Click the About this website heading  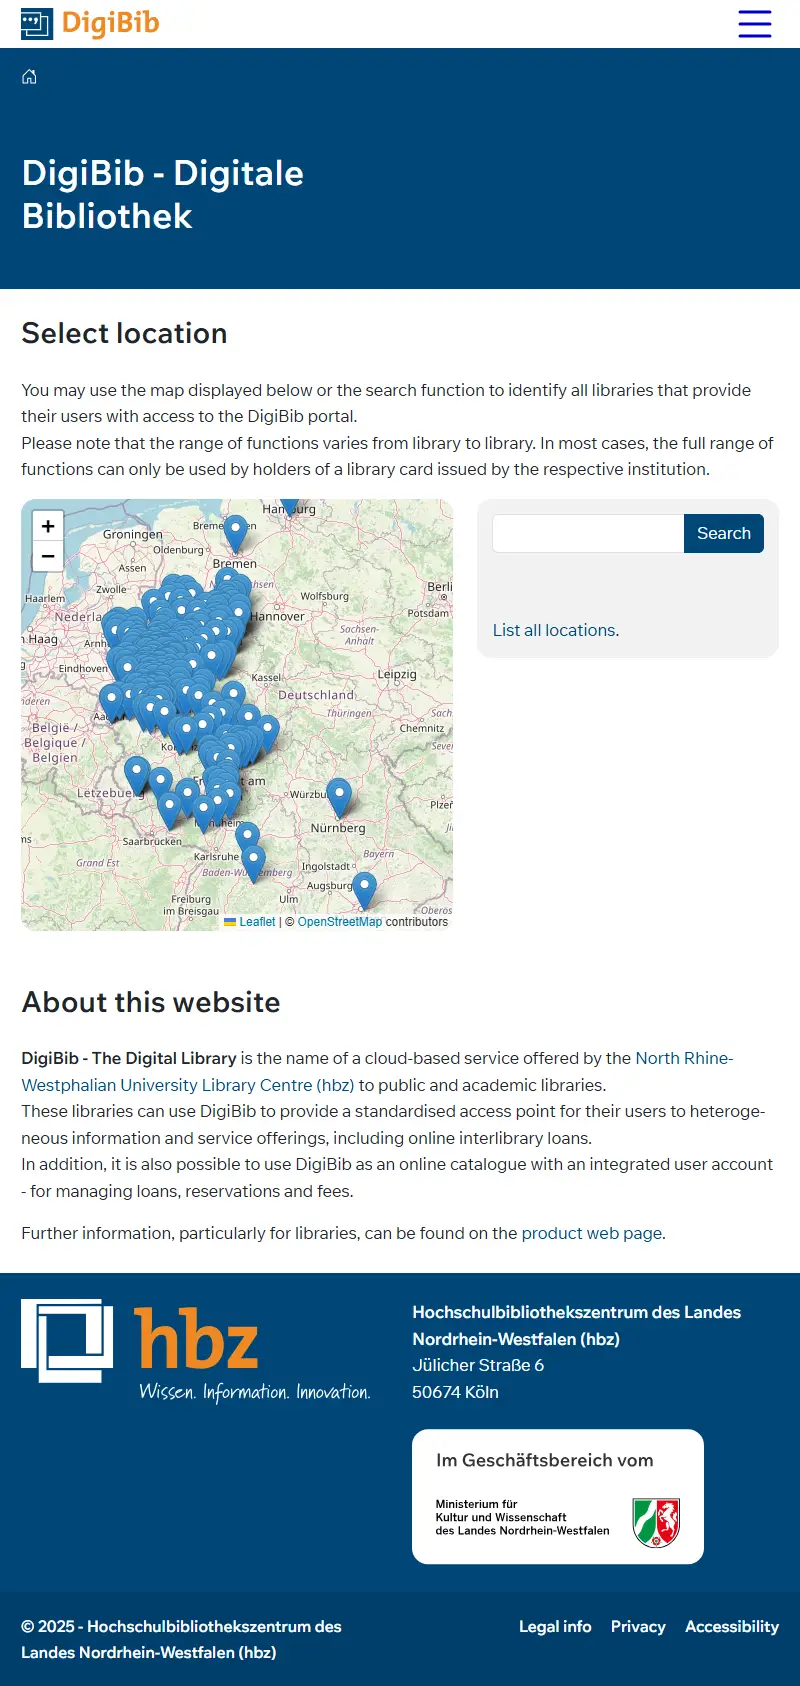coord(151,1002)
